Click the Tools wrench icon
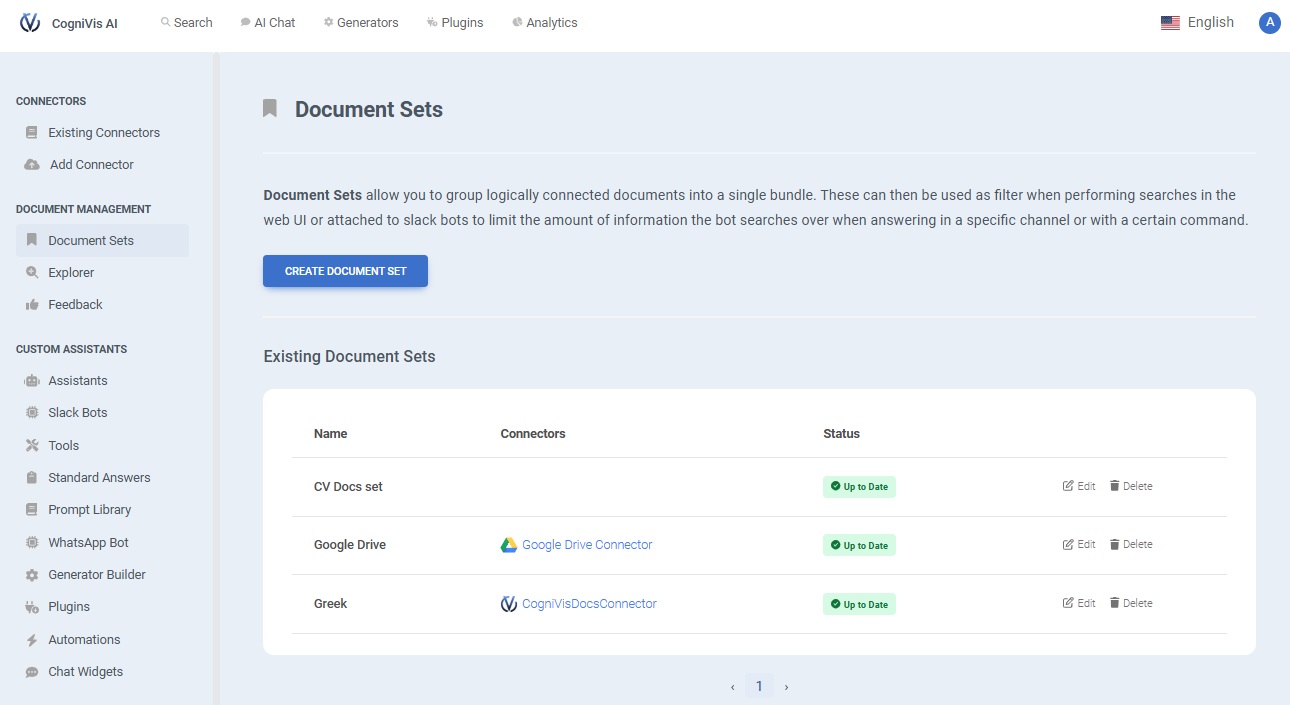The image size is (1290, 705). [32, 445]
